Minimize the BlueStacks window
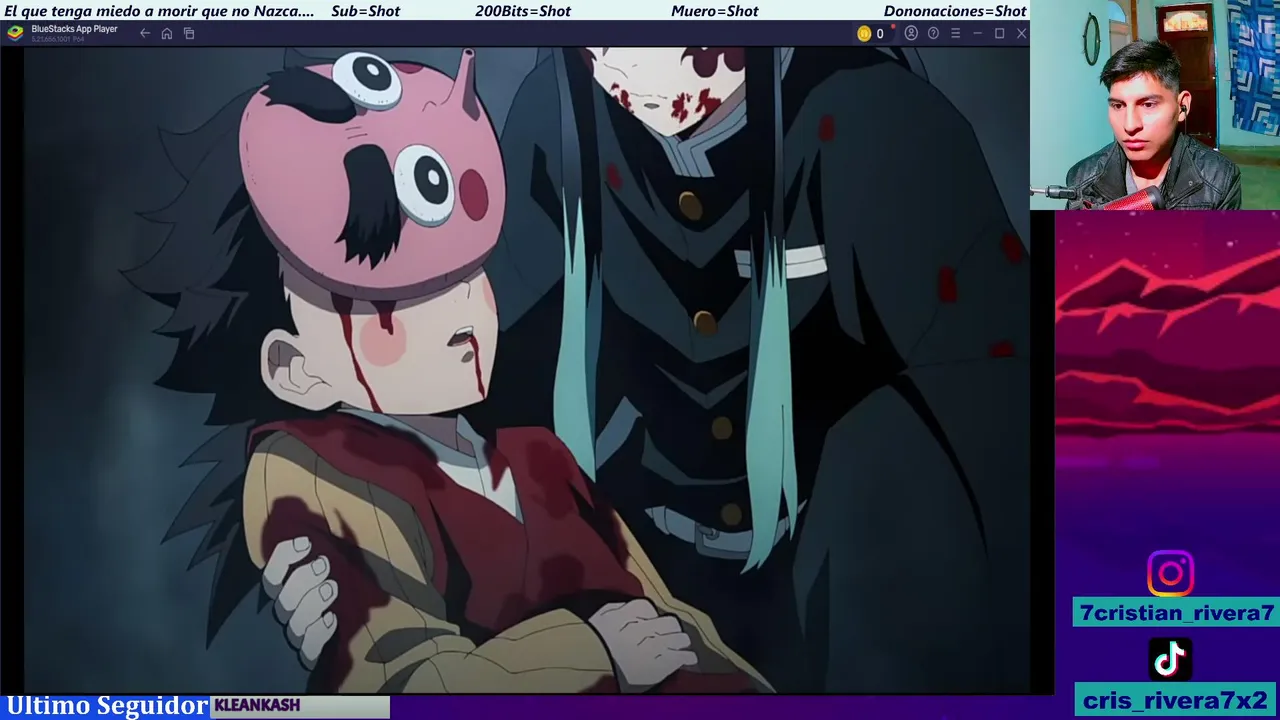This screenshot has height=720, width=1280. pyautogui.click(x=977, y=33)
